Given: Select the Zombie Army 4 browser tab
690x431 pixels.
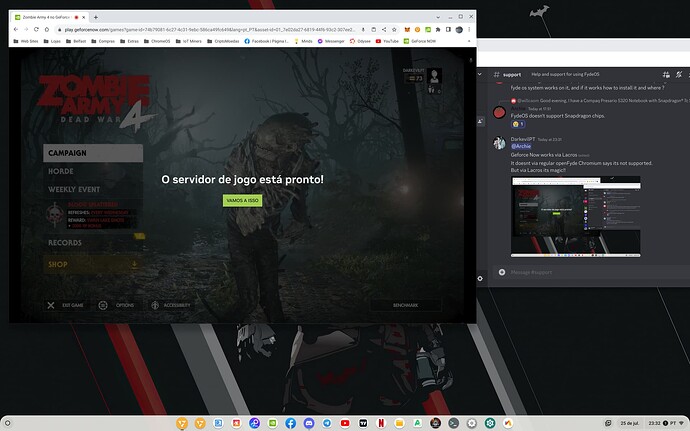Looking at the screenshot, I should click(x=50, y=17).
